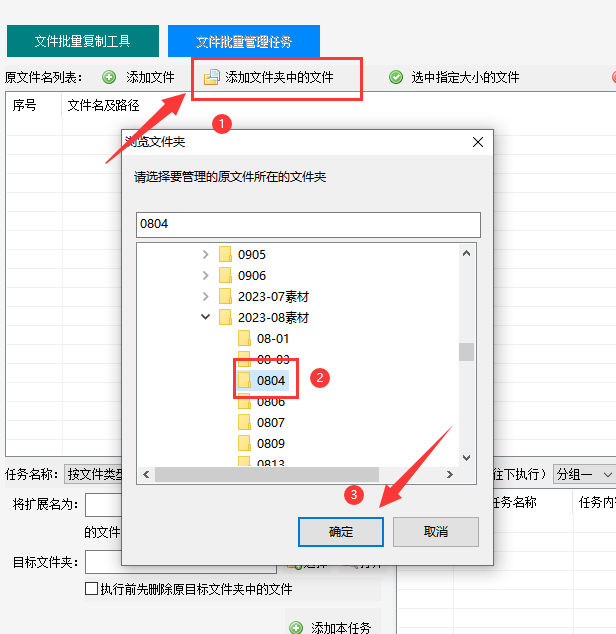The height and width of the screenshot is (634, 616).
Task: Select the 0807 folder icon
Action: (x=244, y=423)
